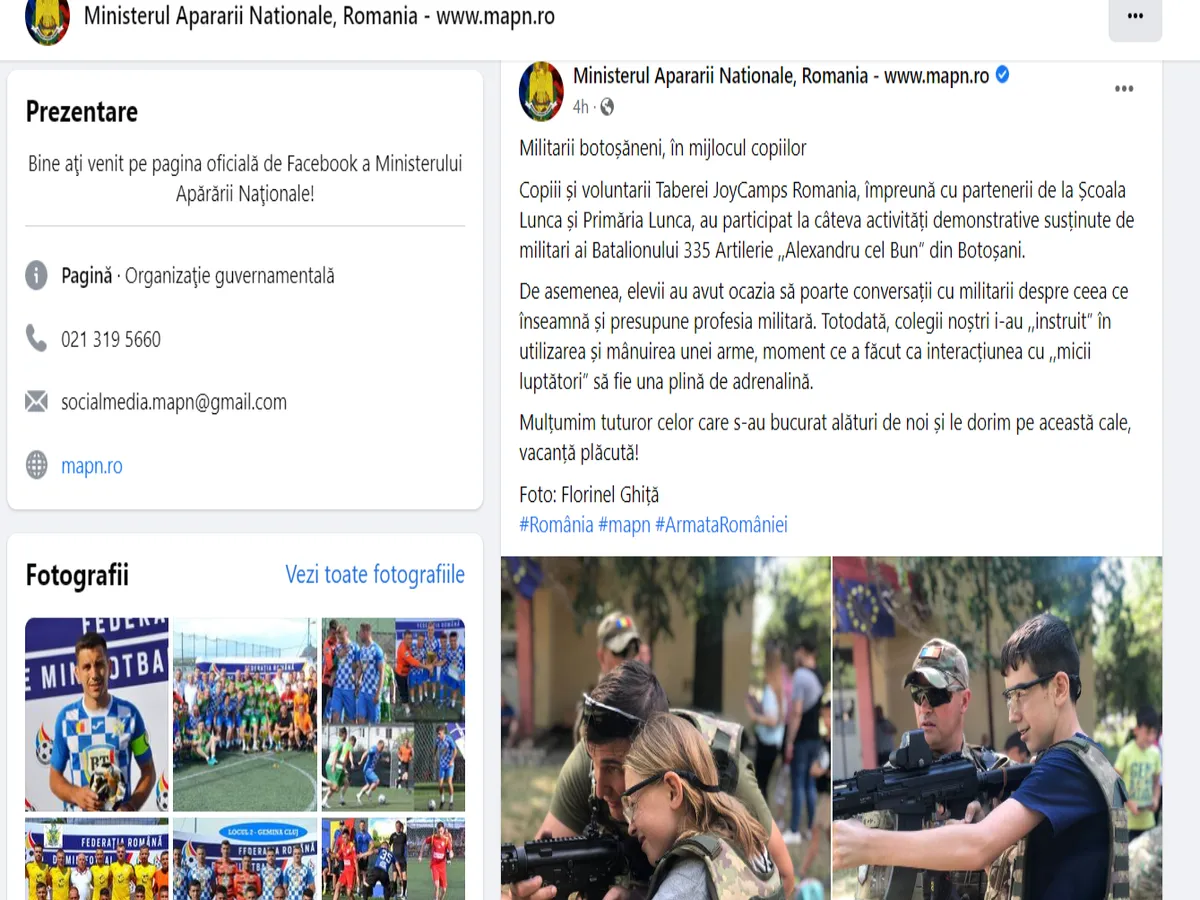This screenshot has width=1200, height=900.
Task: Open the mapn.ro website link
Action: [x=92, y=466]
